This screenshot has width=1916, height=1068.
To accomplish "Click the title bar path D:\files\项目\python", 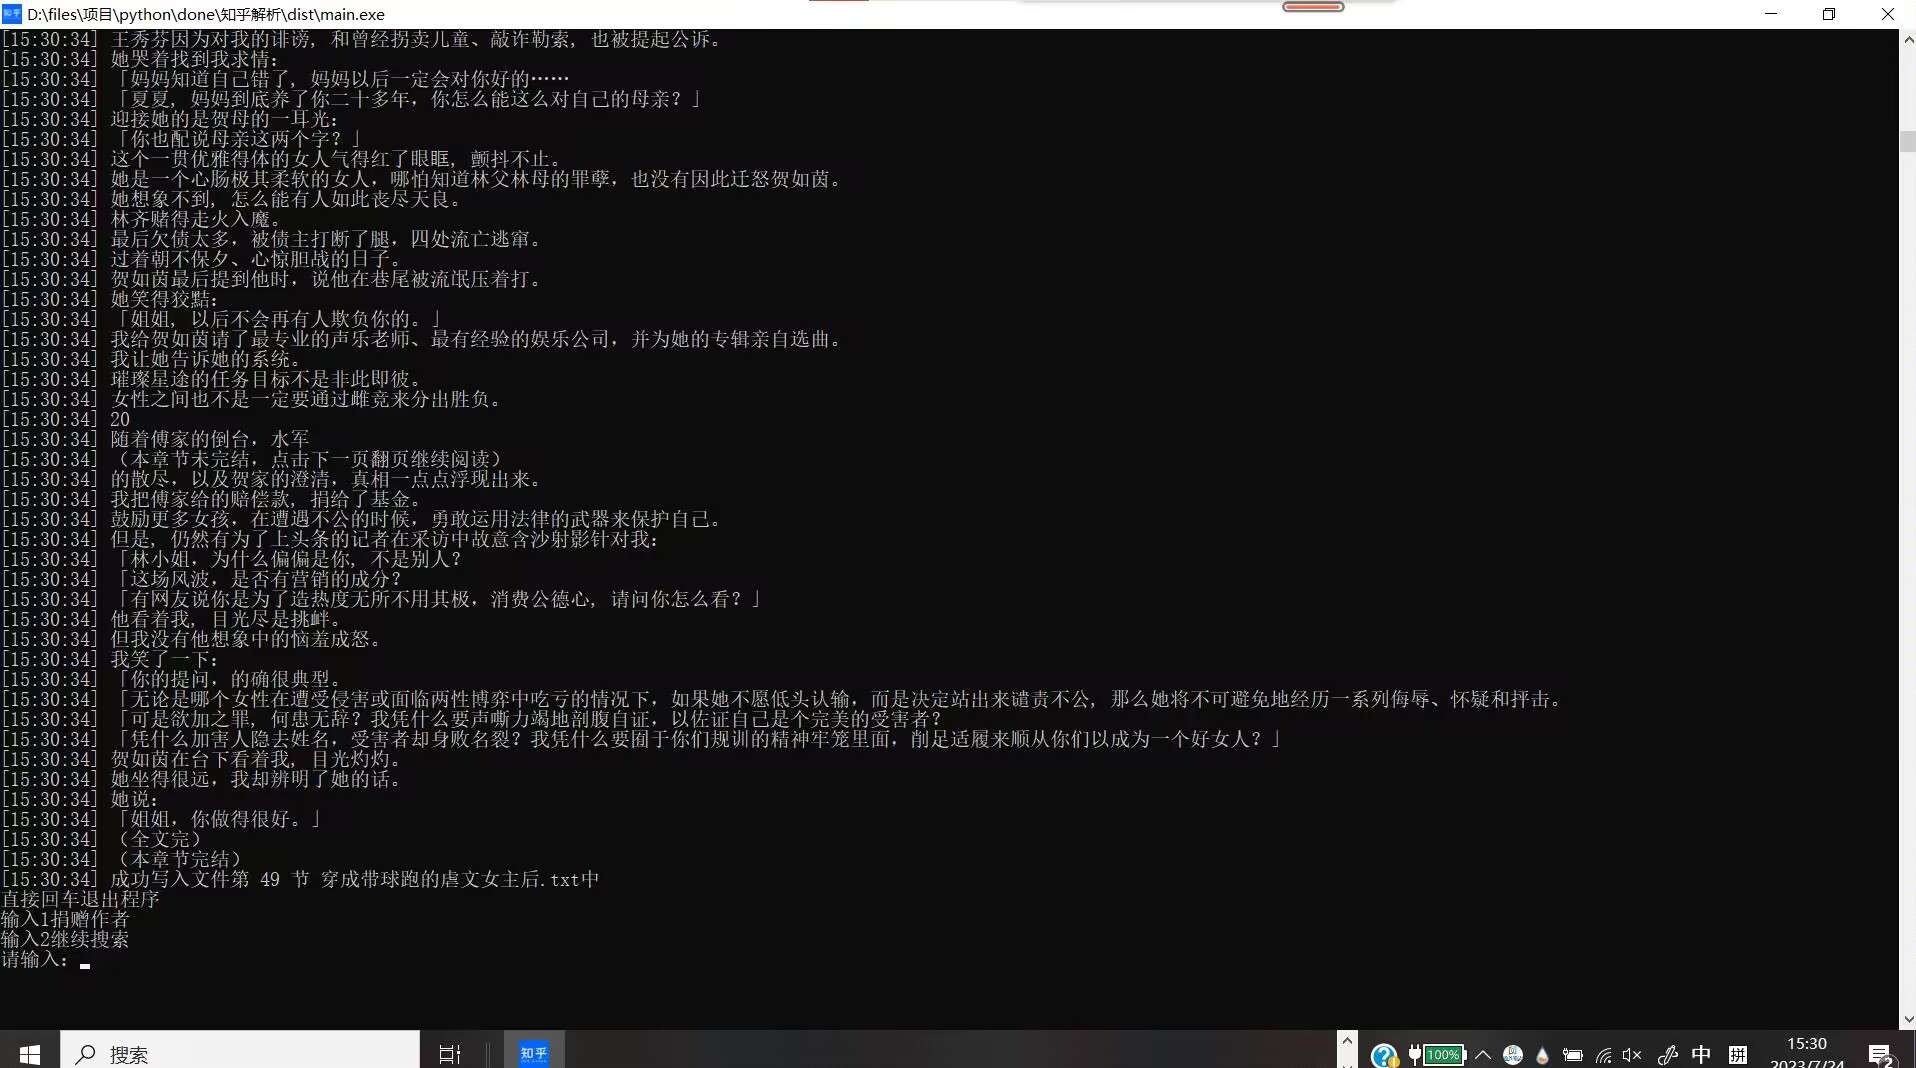I will tap(206, 14).
